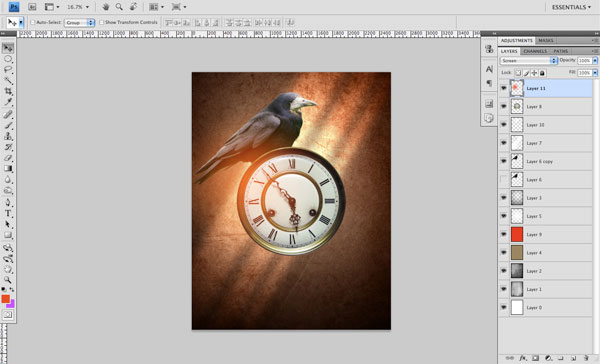Hide Layer 9 with its eye icon
The image size is (600, 364).
point(504,234)
